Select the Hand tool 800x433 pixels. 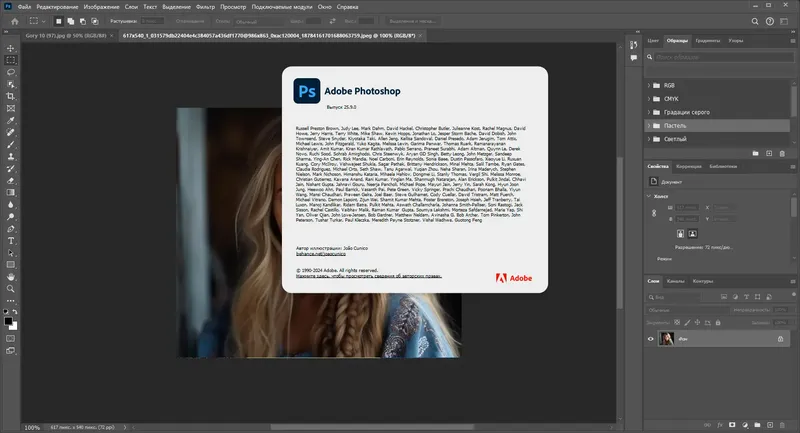point(11,277)
